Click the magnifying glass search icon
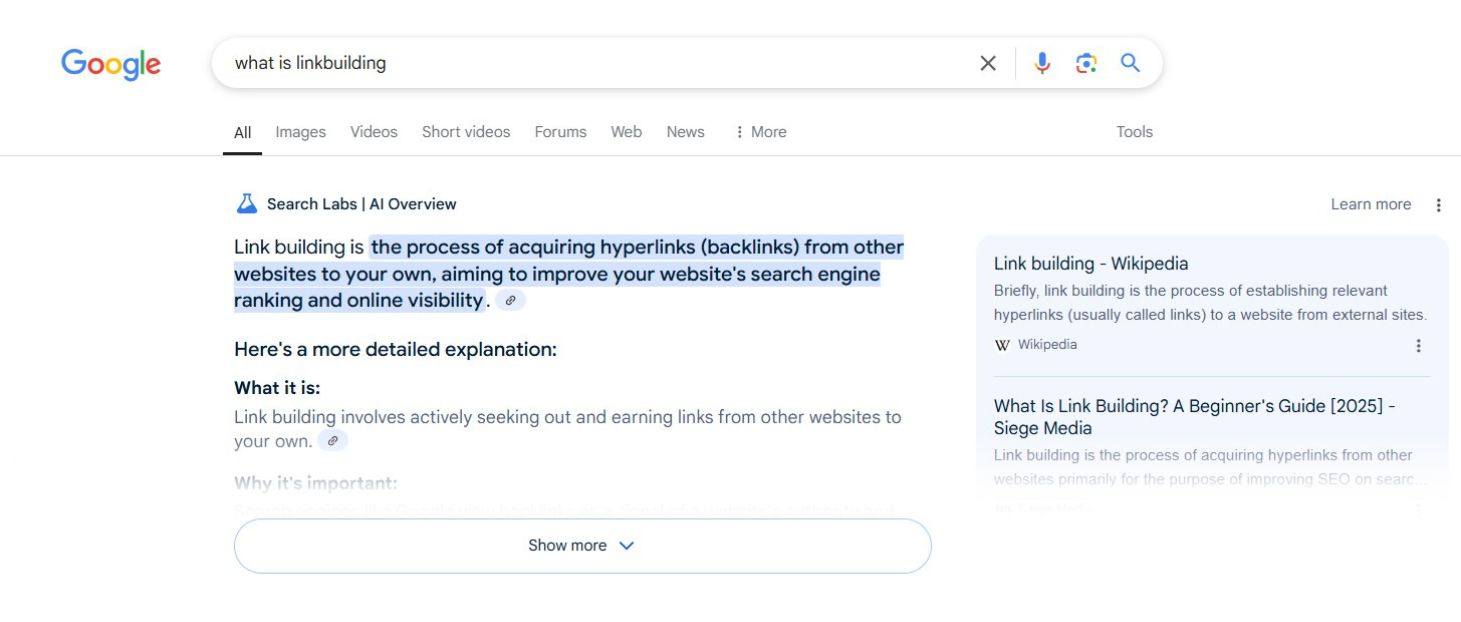The image size is (1461, 622). click(x=1130, y=63)
